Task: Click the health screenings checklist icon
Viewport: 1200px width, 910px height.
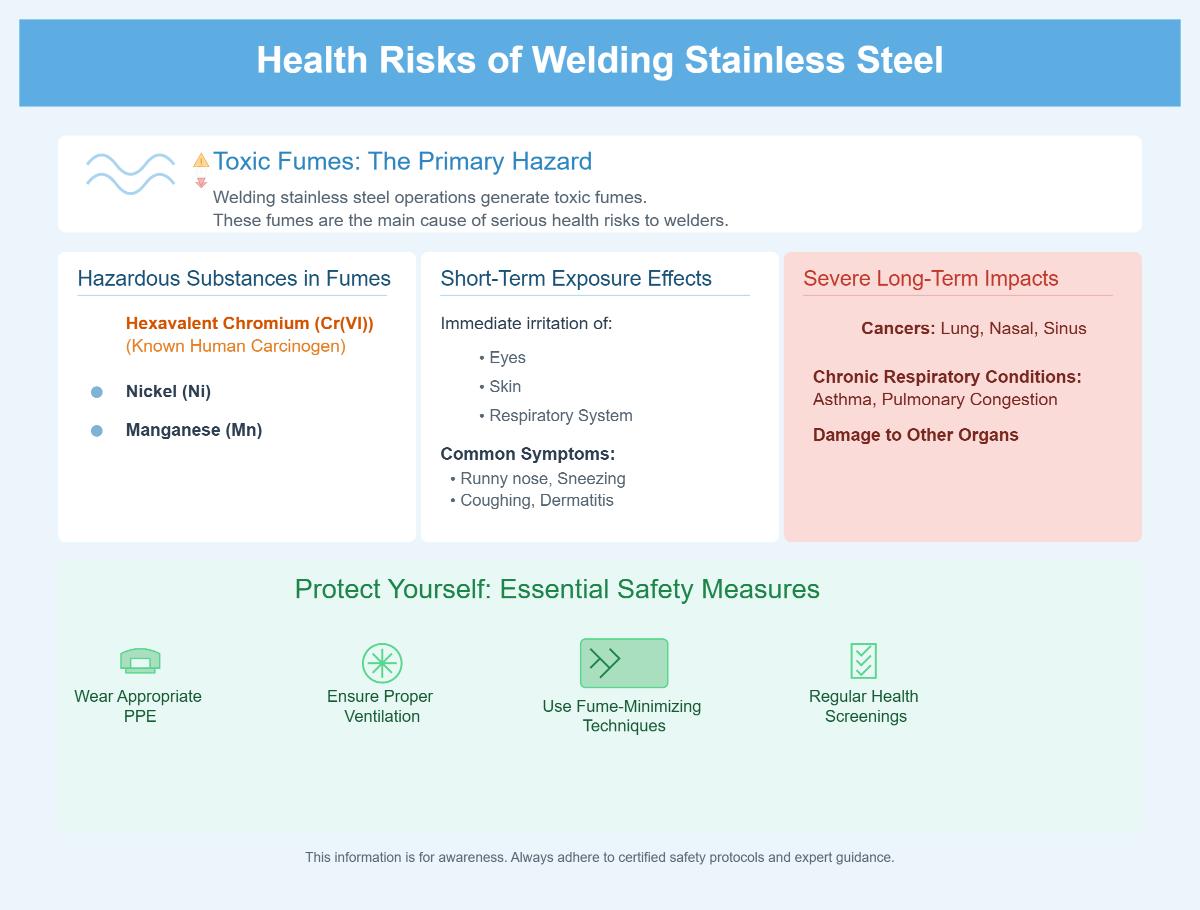Action: 864,661
